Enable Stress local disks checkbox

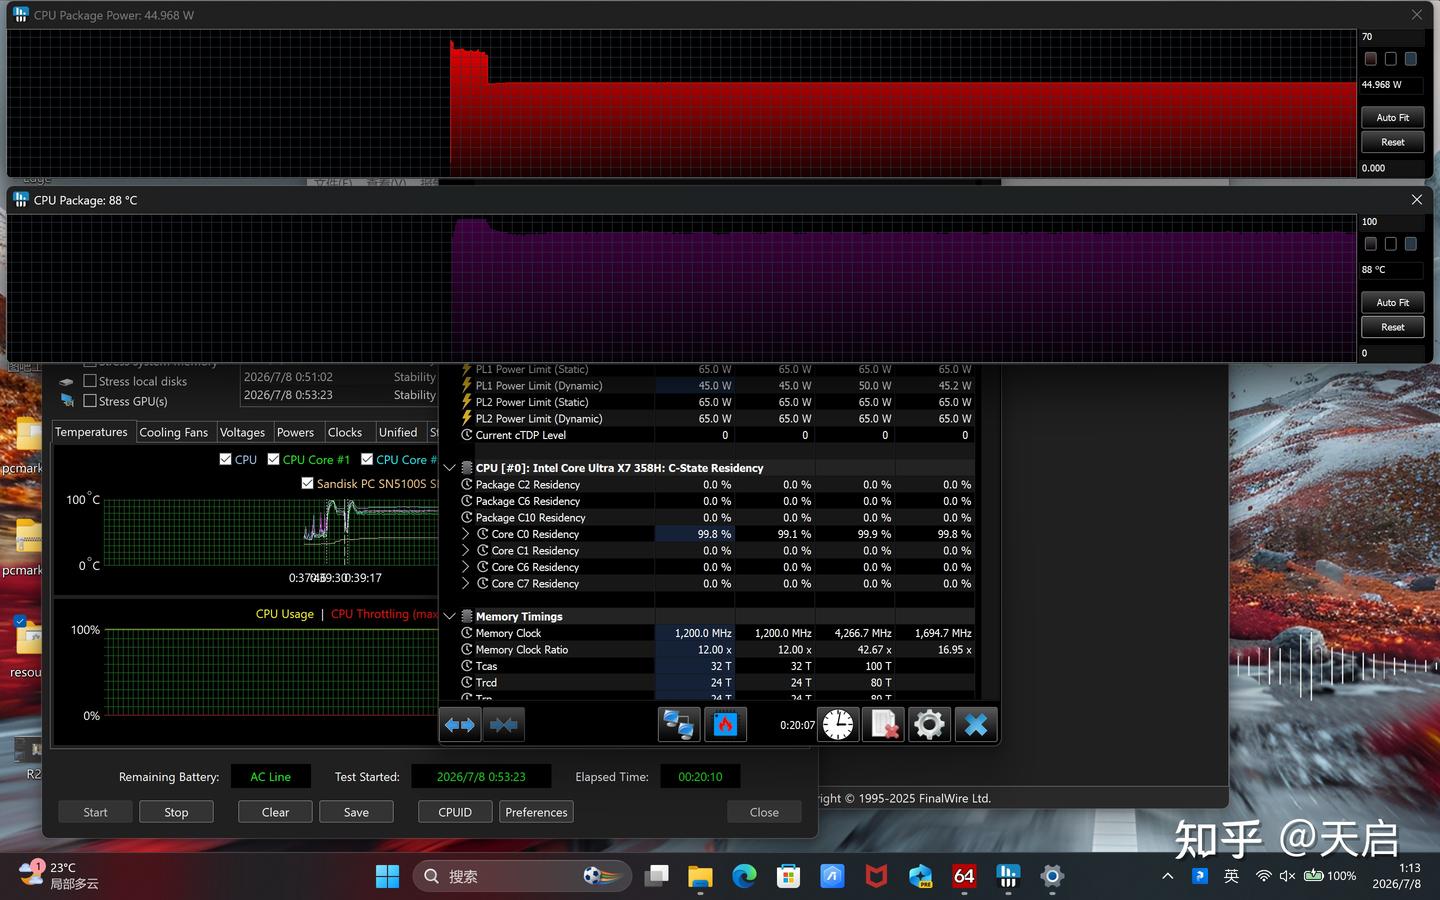point(90,381)
